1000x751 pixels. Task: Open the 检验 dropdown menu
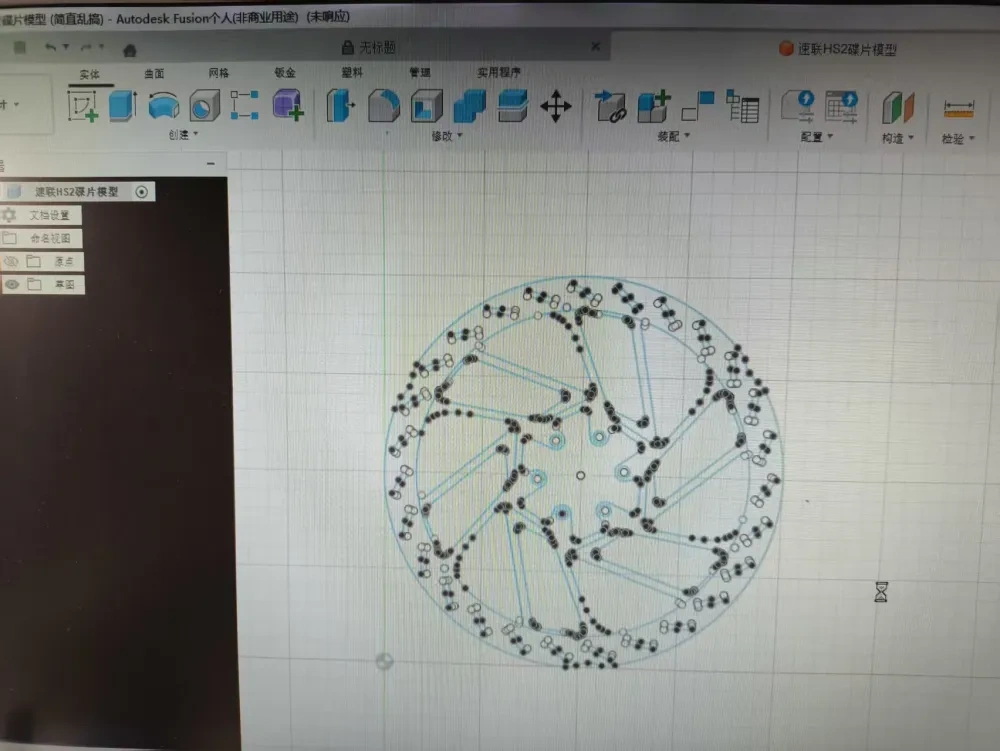pyautogui.click(x=958, y=139)
